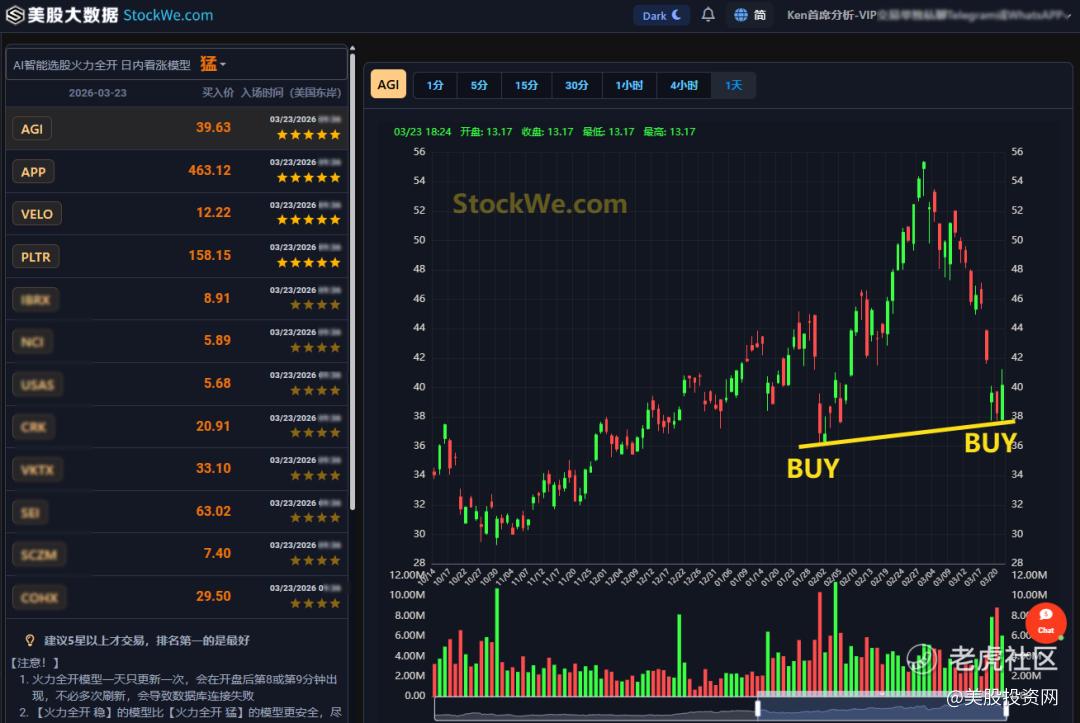Click the 美股大数据 site title
The image size is (1080, 723).
coord(72,15)
